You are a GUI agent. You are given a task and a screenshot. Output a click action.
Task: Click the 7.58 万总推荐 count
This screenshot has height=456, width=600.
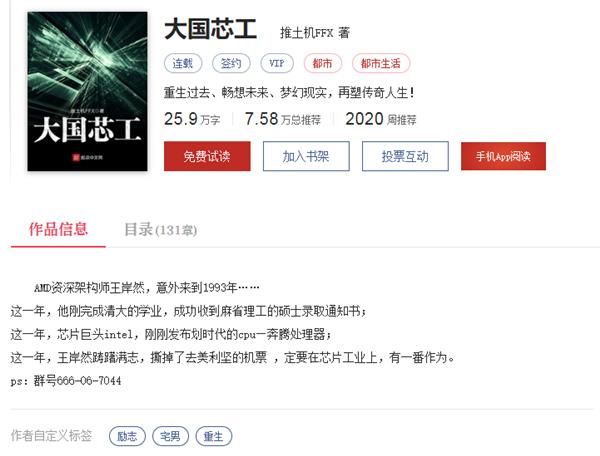point(283,119)
